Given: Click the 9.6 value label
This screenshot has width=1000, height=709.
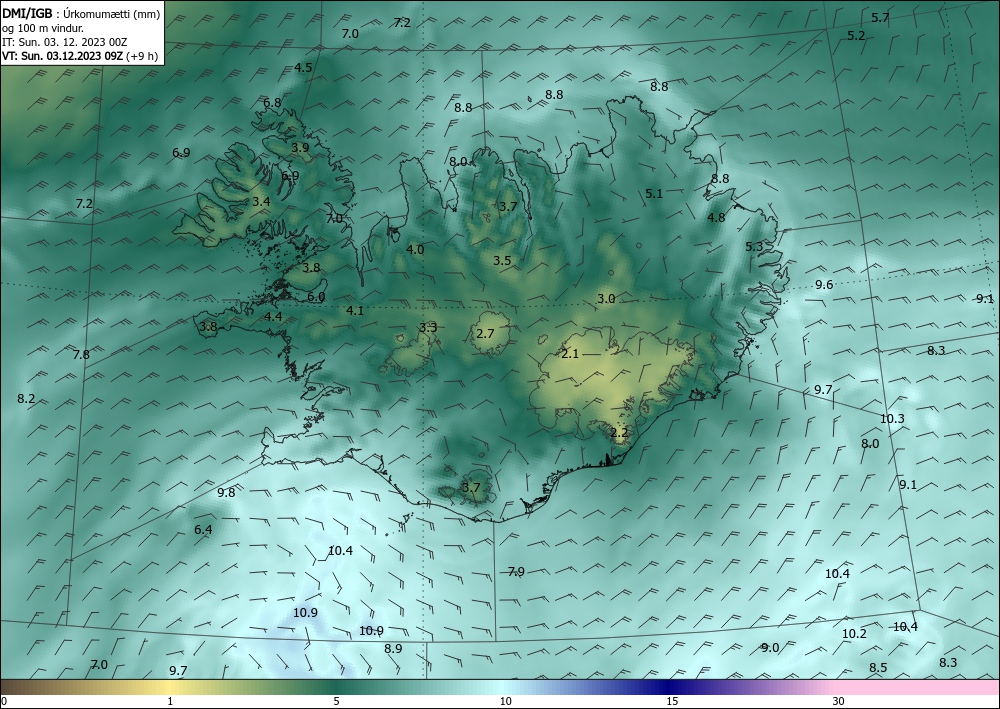Looking at the screenshot, I should (824, 284).
